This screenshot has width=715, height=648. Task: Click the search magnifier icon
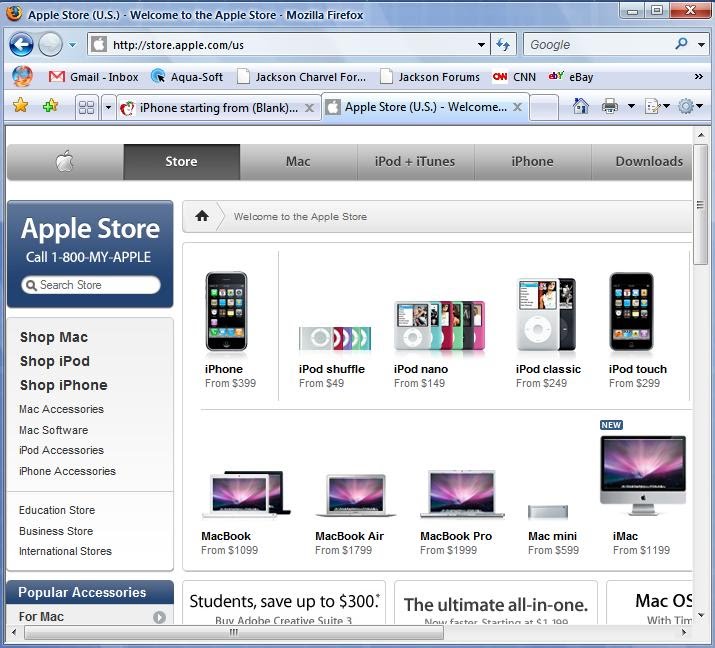[x=681, y=44]
